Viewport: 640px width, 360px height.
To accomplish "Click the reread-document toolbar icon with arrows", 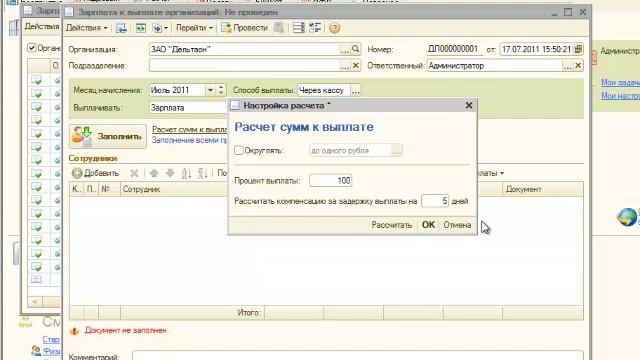I will tap(141, 28).
